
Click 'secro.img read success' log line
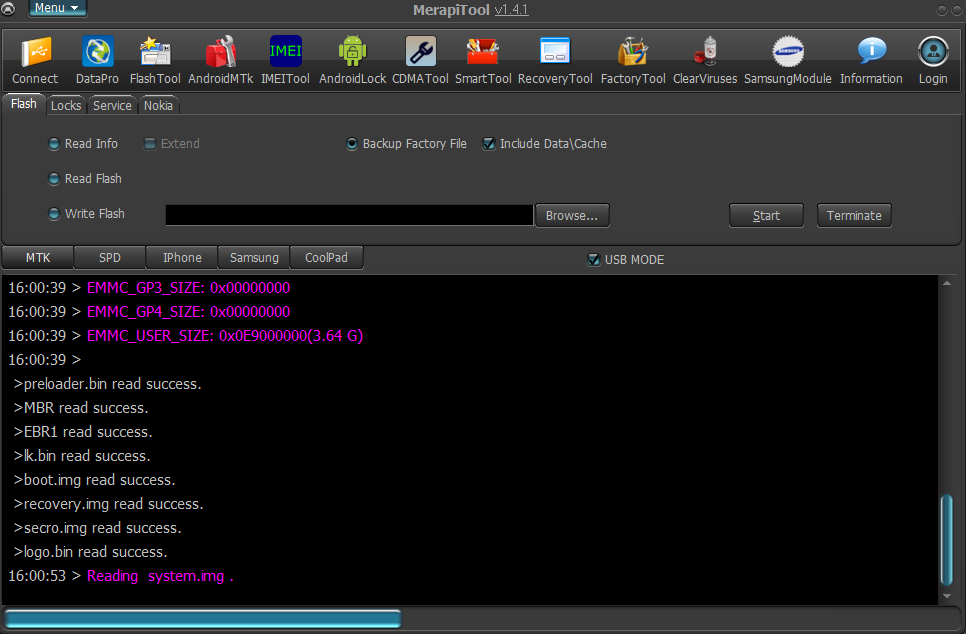pos(97,528)
